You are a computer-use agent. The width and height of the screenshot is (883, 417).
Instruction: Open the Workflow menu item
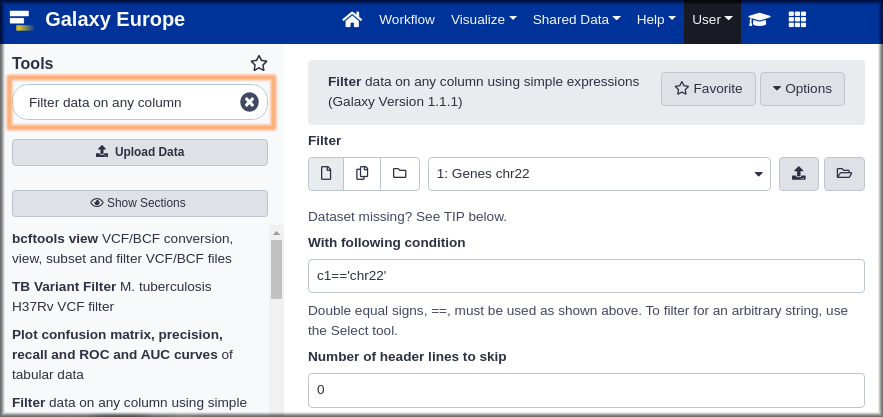[407, 20]
